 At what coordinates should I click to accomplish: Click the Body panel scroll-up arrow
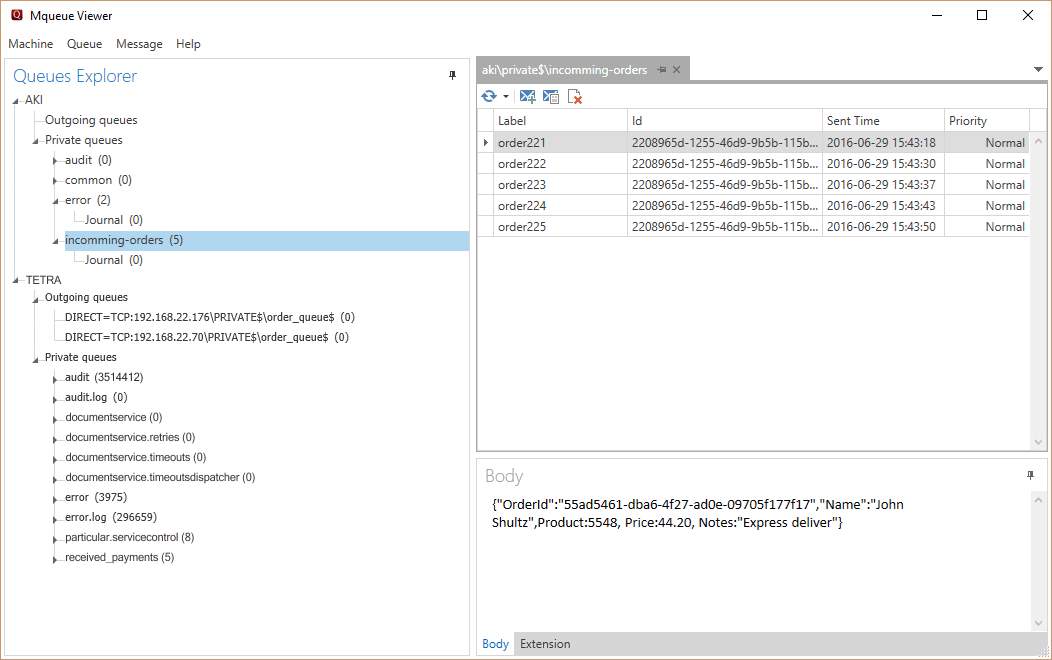pos(1038,500)
